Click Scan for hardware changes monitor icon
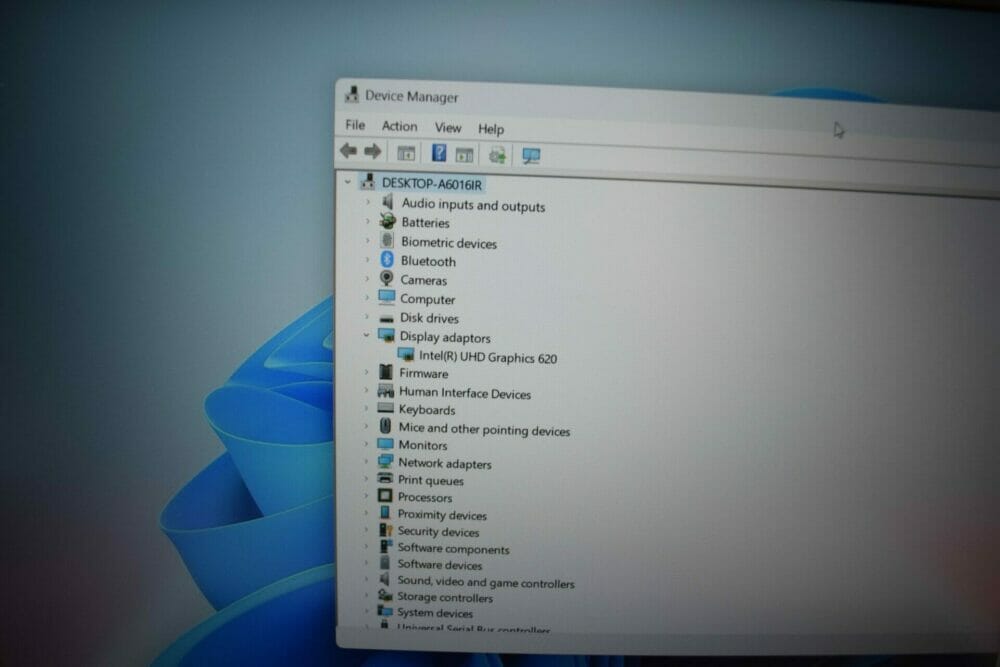The height and width of the screenshot is (667, 1000). click(x=531, y=156)
